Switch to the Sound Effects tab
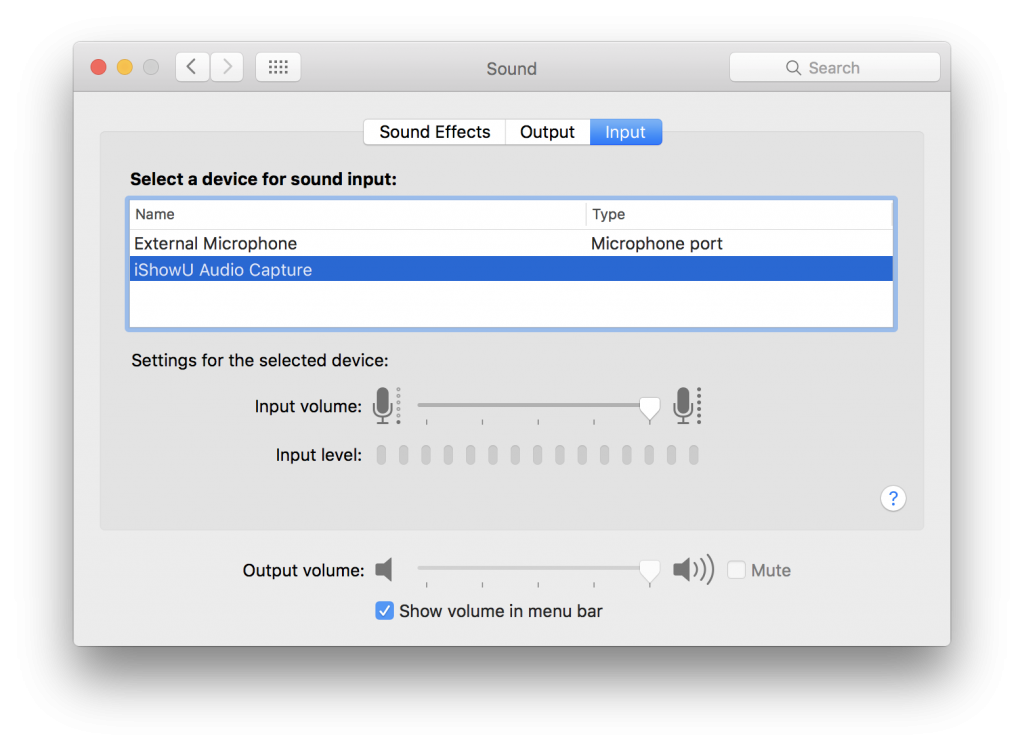This screenshot has height=751, width=1024. [435, 132]
